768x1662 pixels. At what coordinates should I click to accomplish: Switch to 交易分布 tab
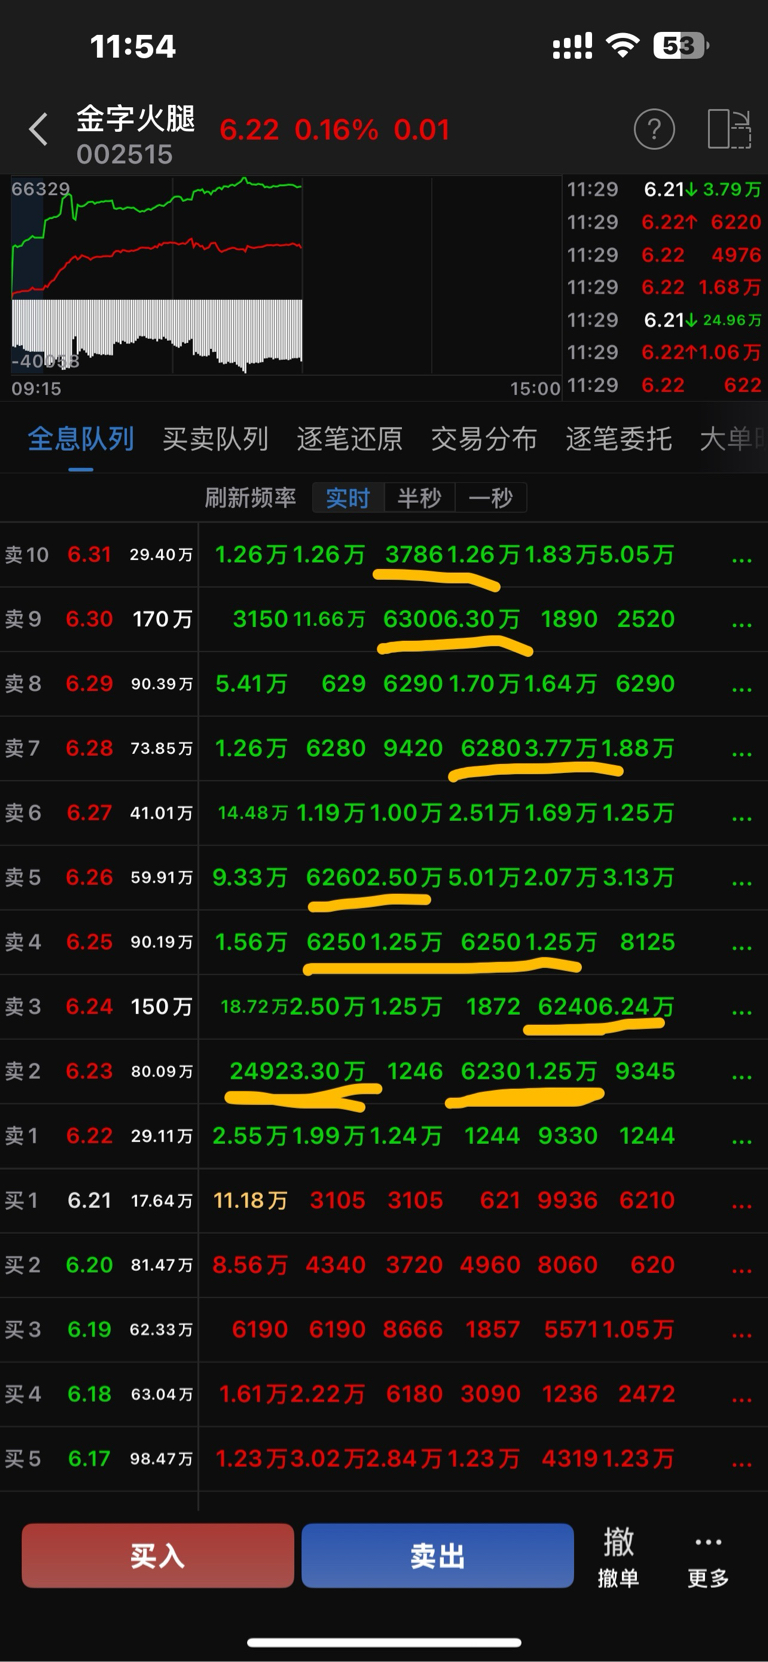click(x=484, y=439)
